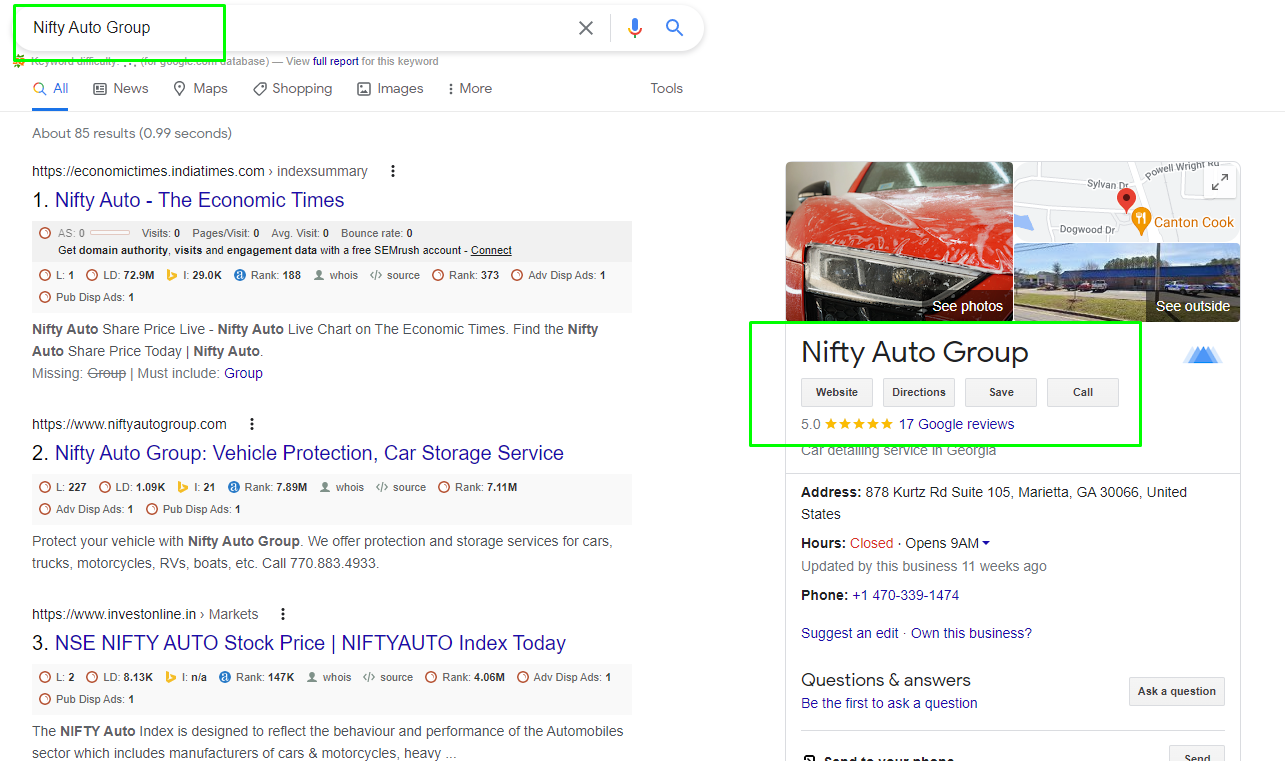The image size is (1285, 761).
Task: View source for the investonline.in result
Action: tap(388, 677)
